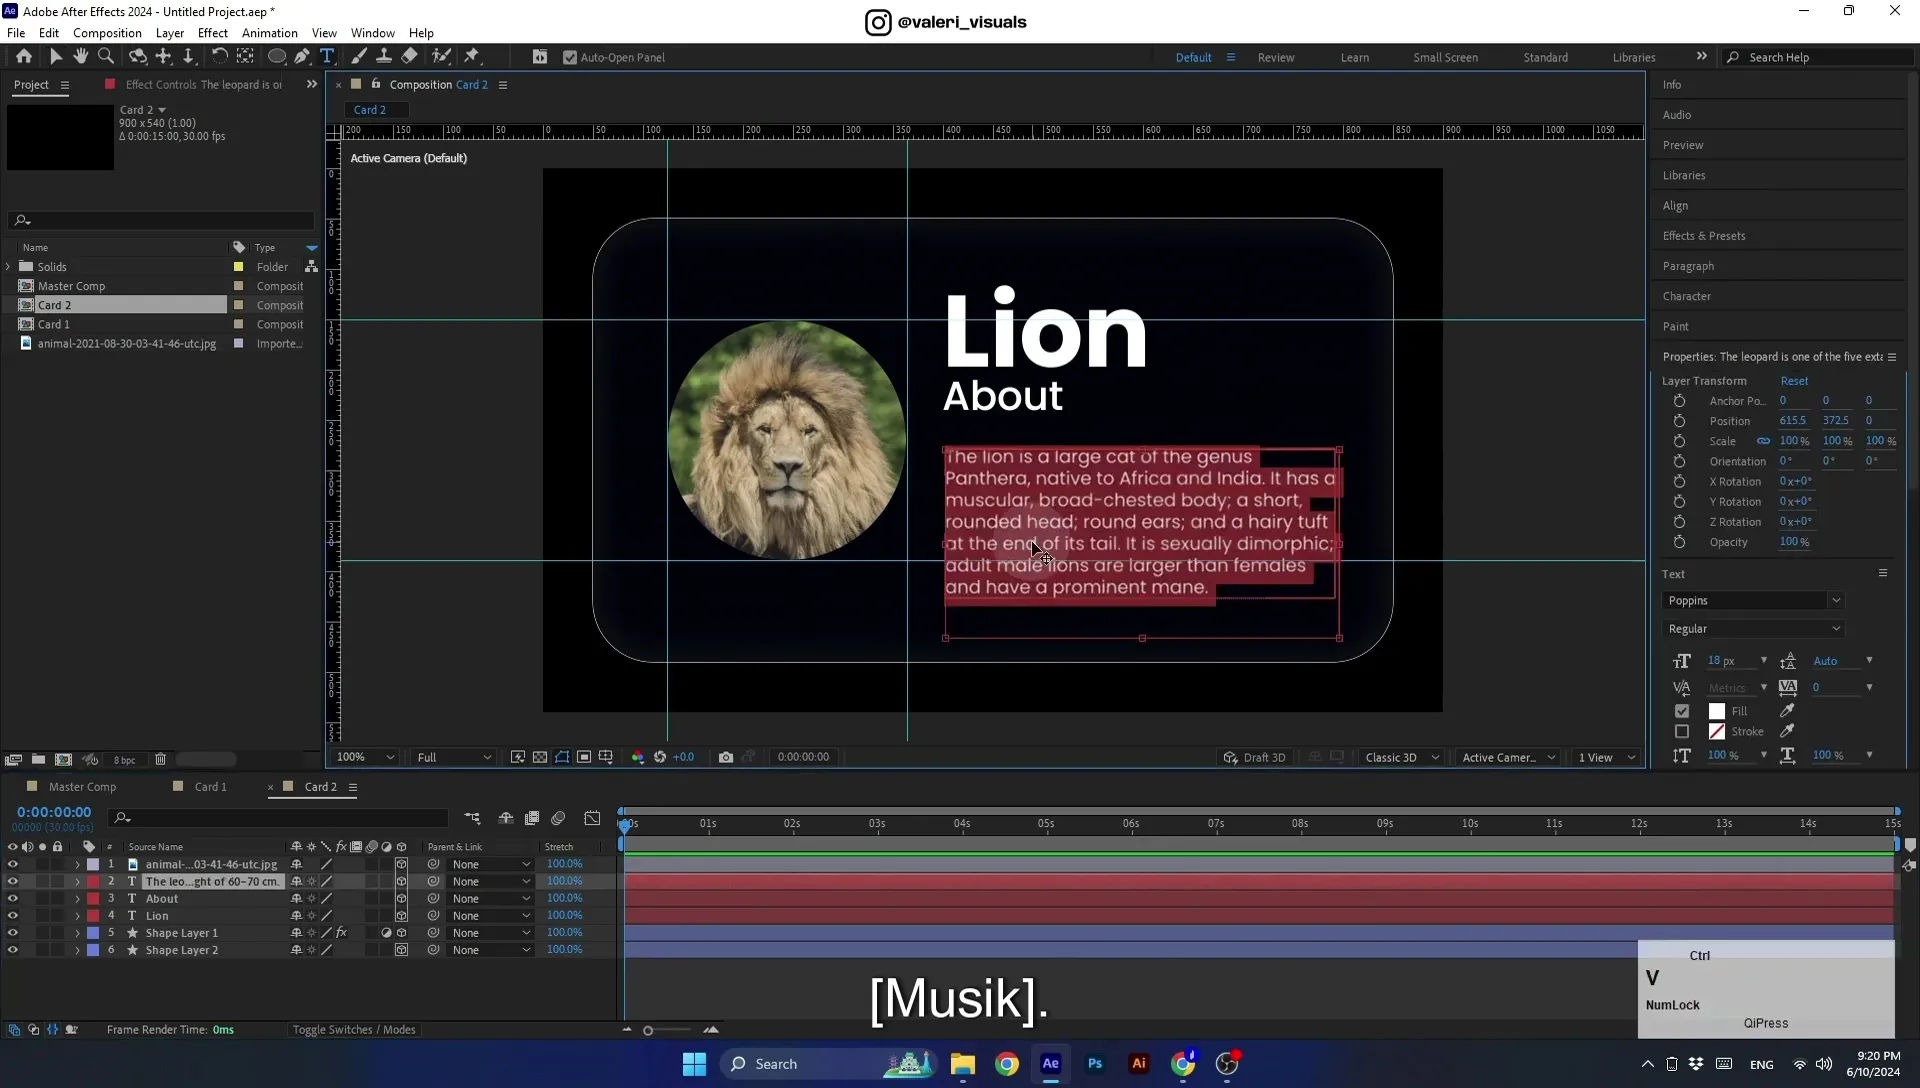
Task: Open the Composition menu
Action: click(x=107, y=33)
